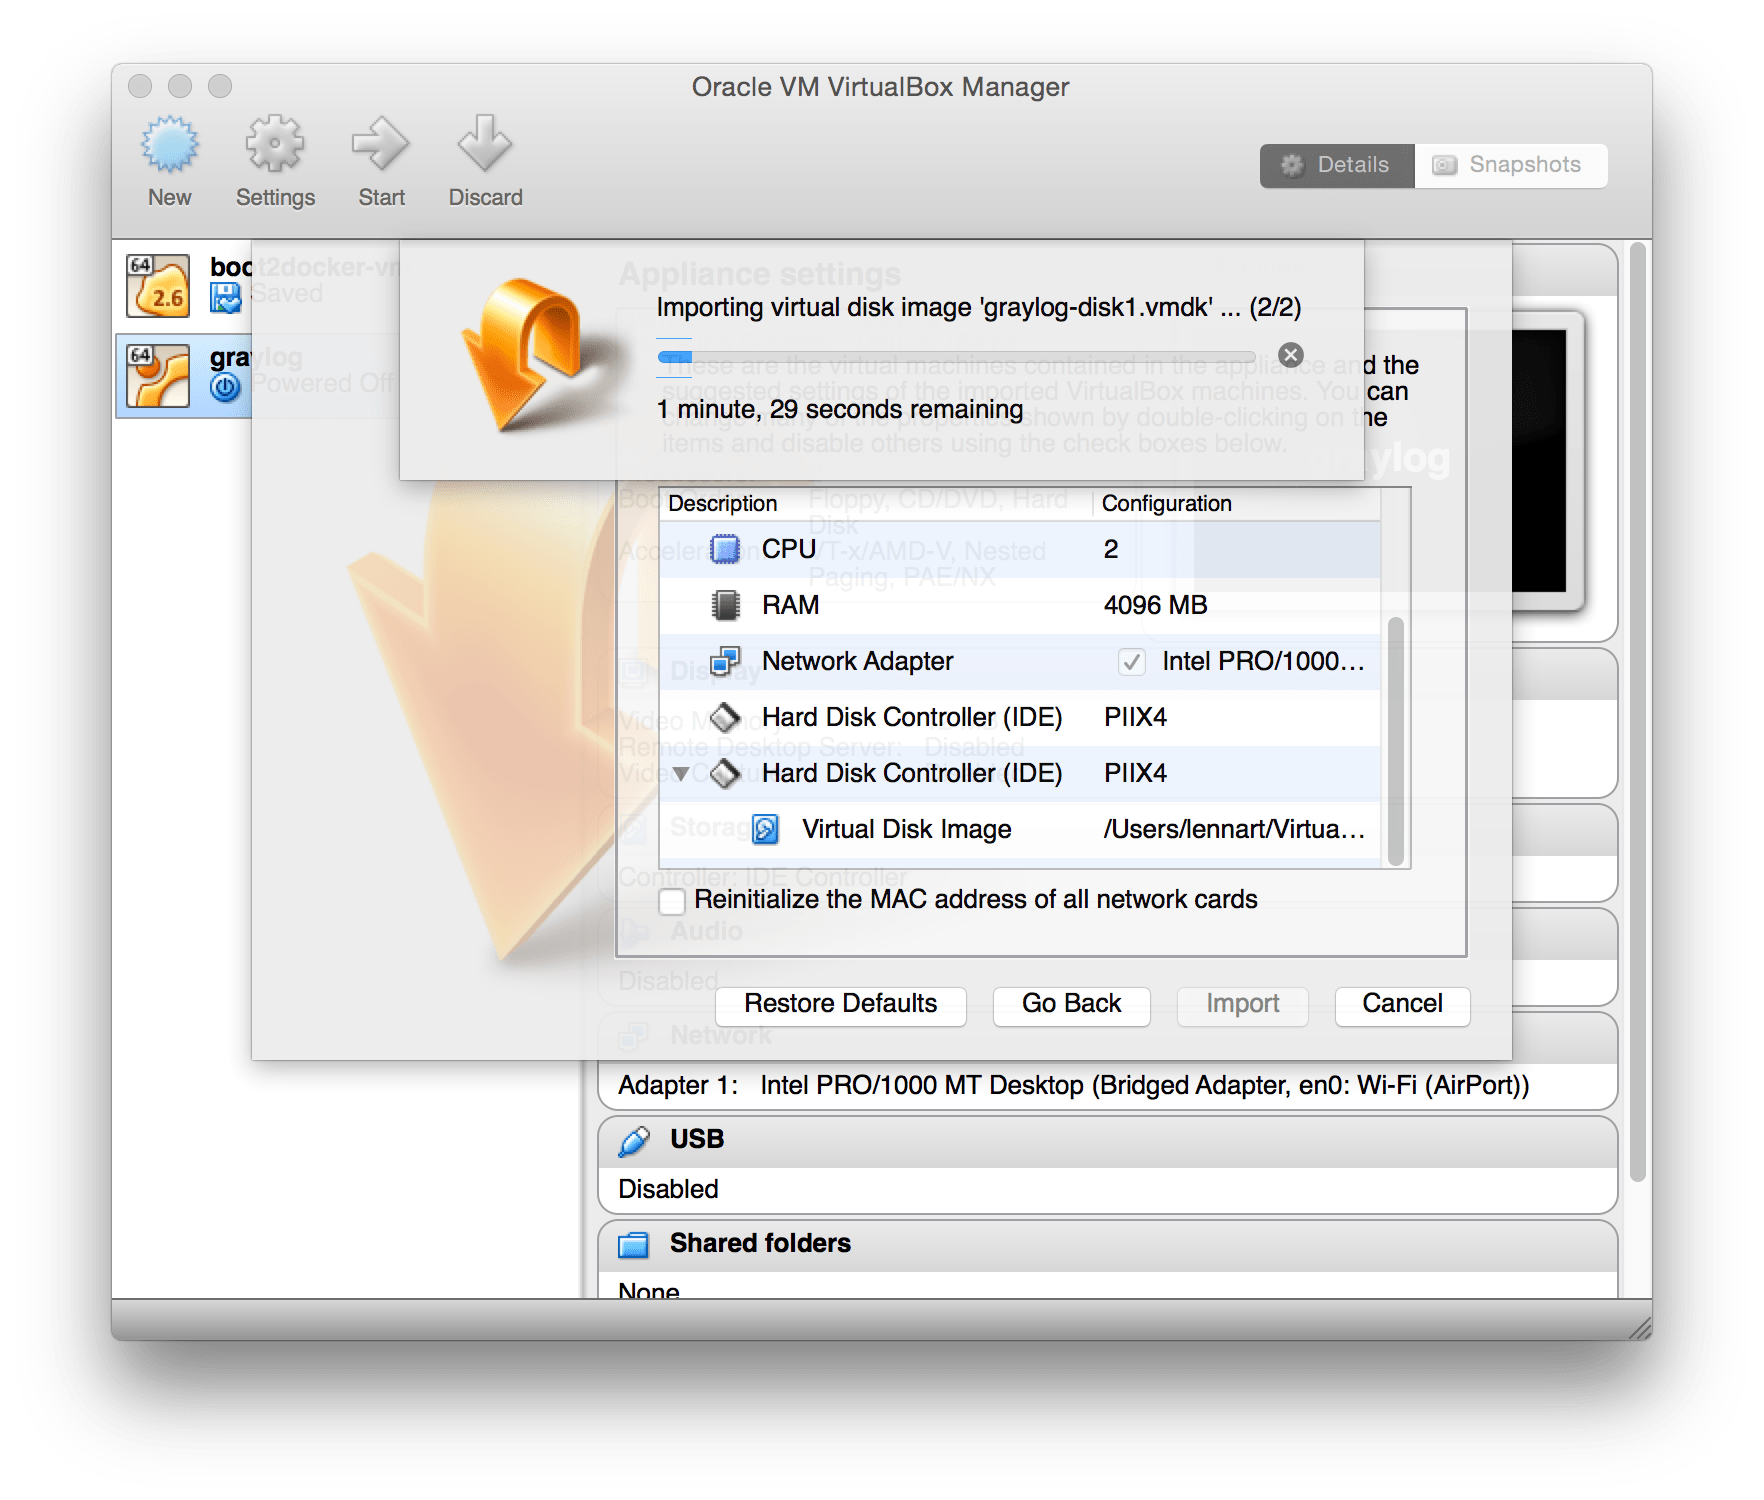
Task: Click the PIIX4 value of the first IDE controller
Action: pyautogui.click(x=1135, y=717)
